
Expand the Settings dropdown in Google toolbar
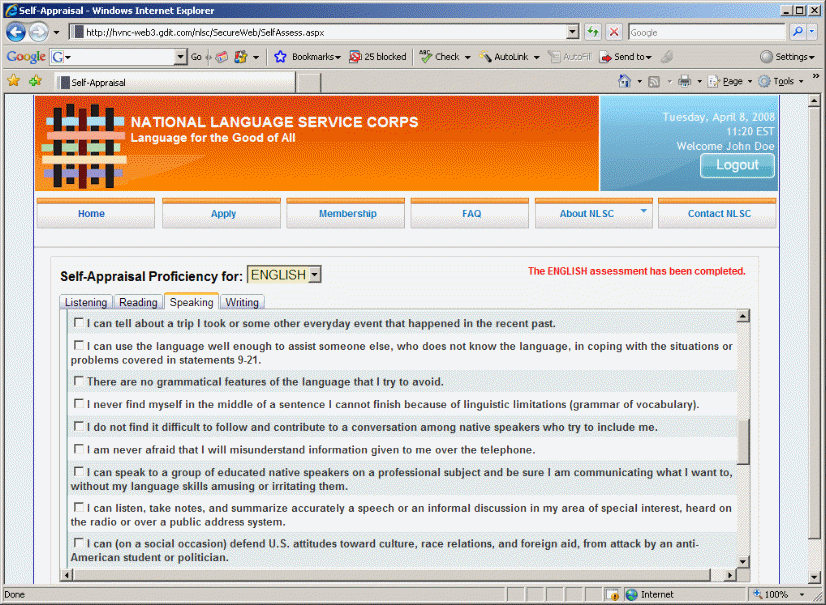(x=812, y=57)
